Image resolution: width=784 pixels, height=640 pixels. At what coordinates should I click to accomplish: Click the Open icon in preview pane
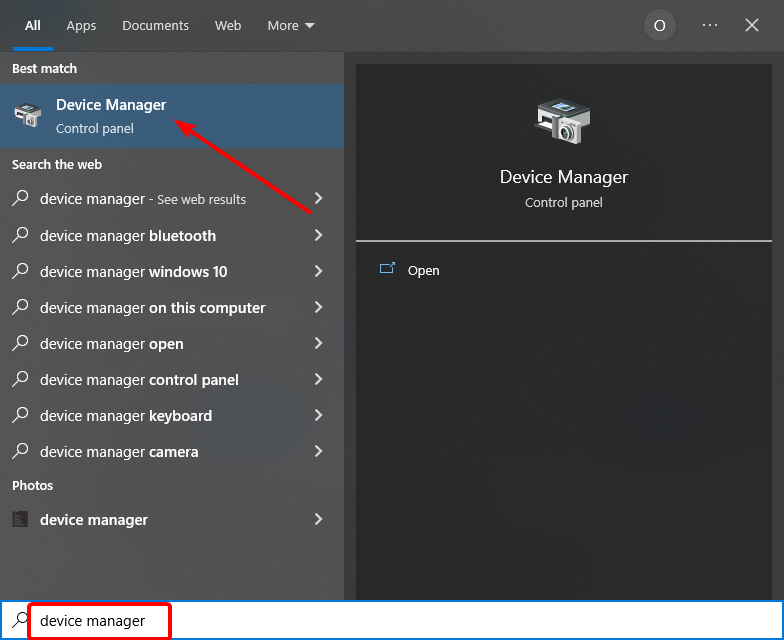point(387,270)
